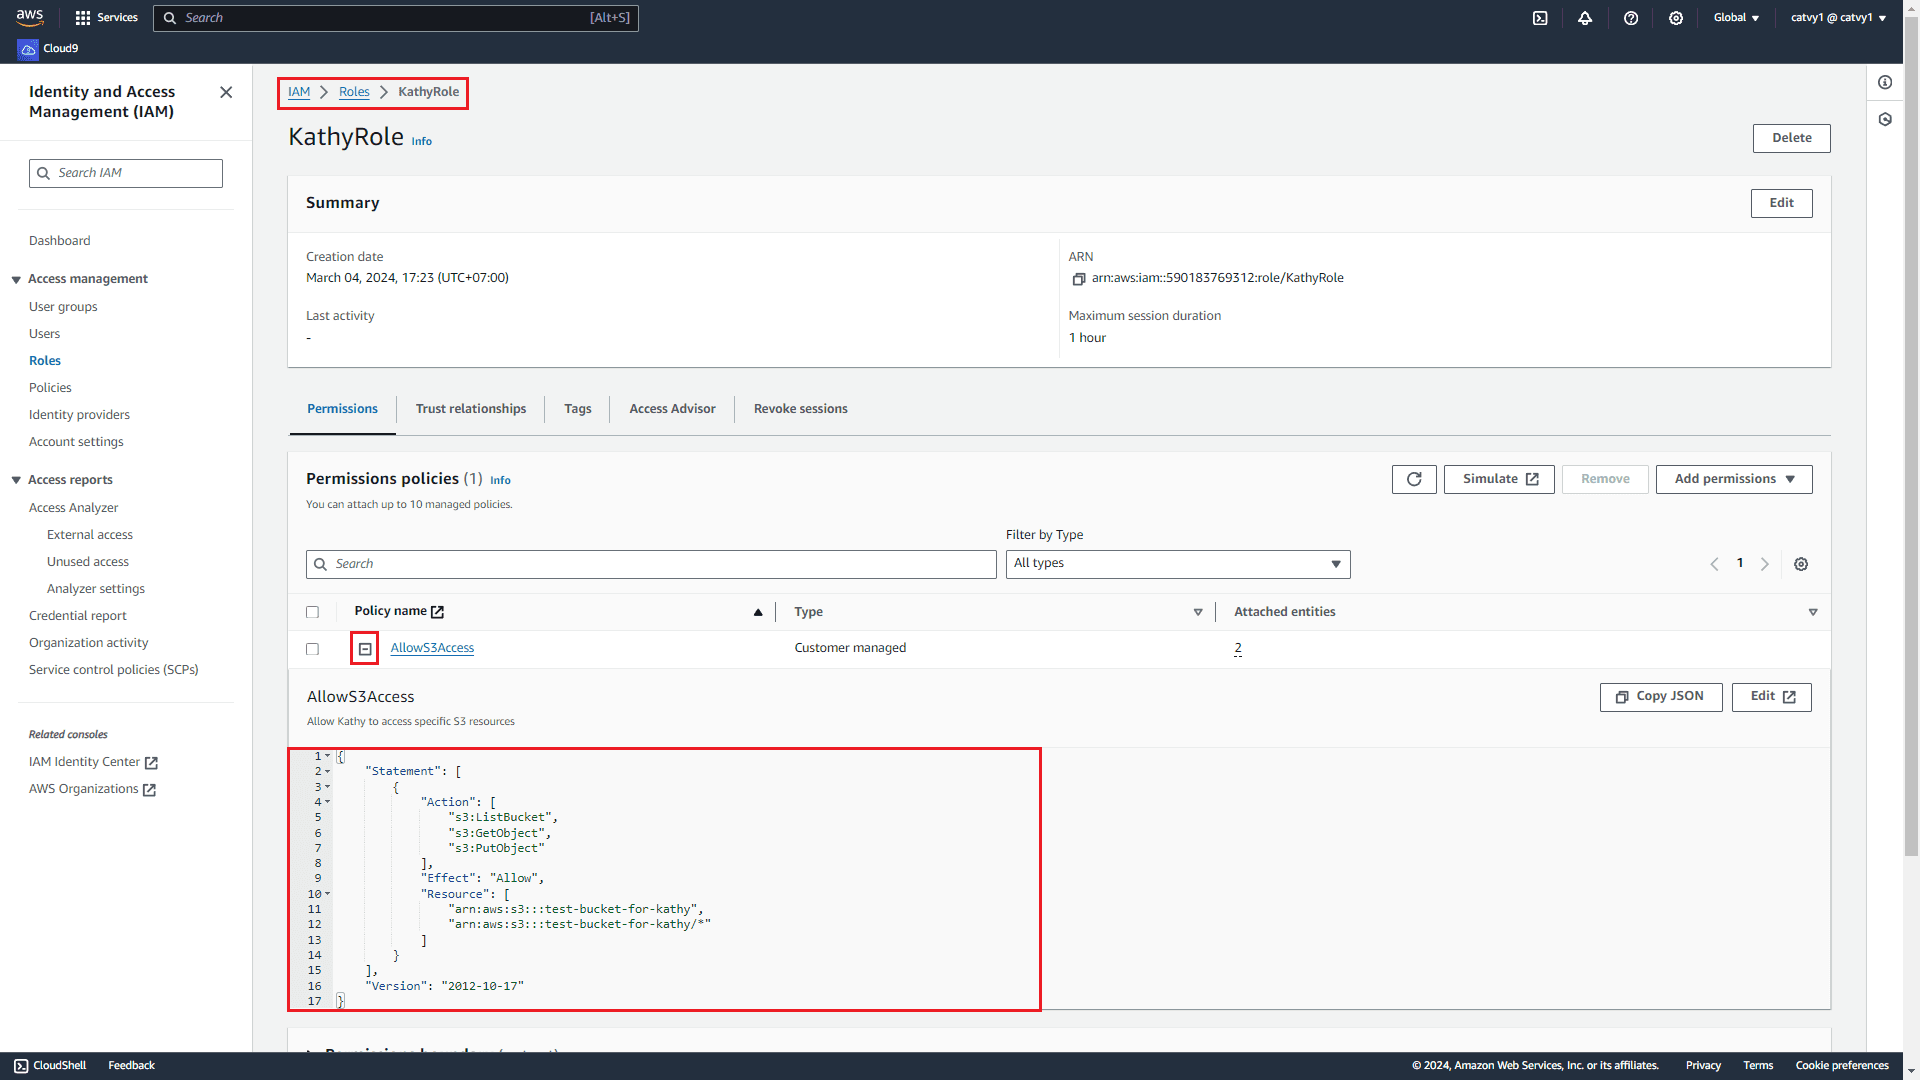Screen dimensions: 1920x1080
Task: Sort by Type column arrow
Action: coord(1198,612)
